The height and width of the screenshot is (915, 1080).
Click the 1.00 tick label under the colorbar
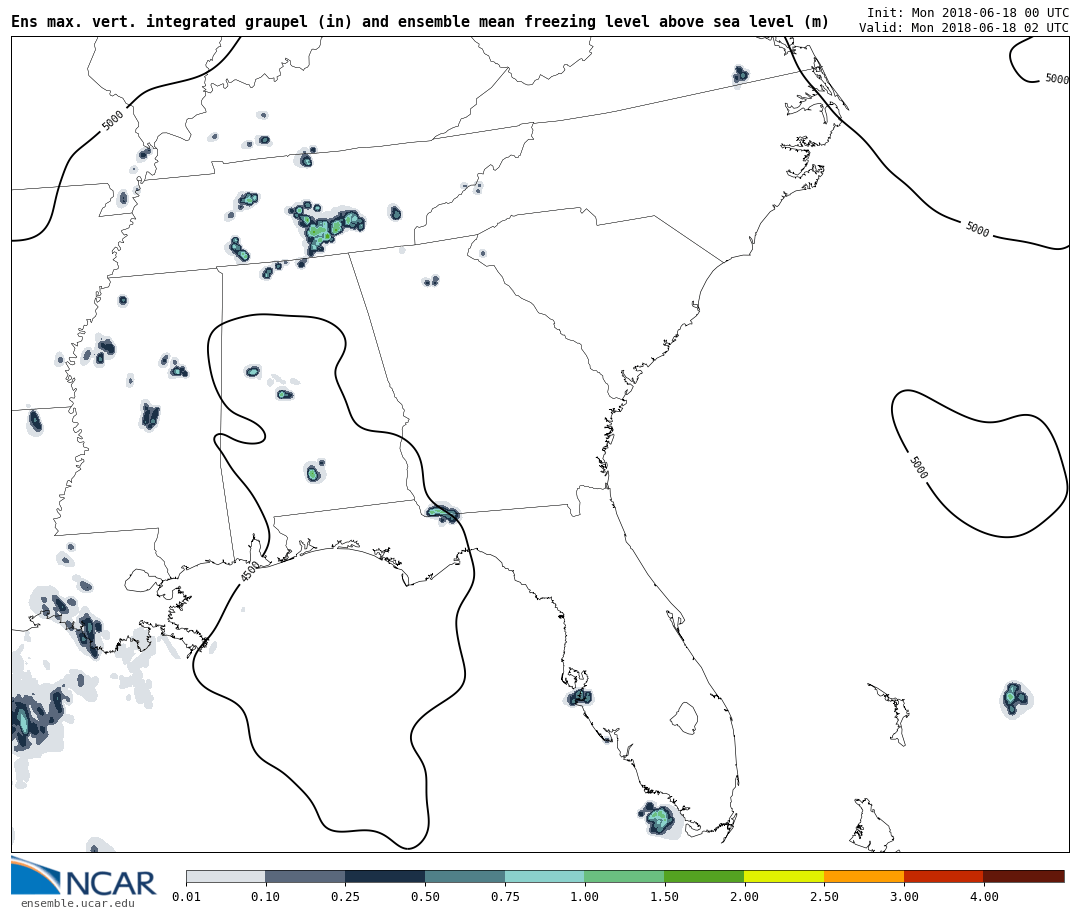point(584,897)
